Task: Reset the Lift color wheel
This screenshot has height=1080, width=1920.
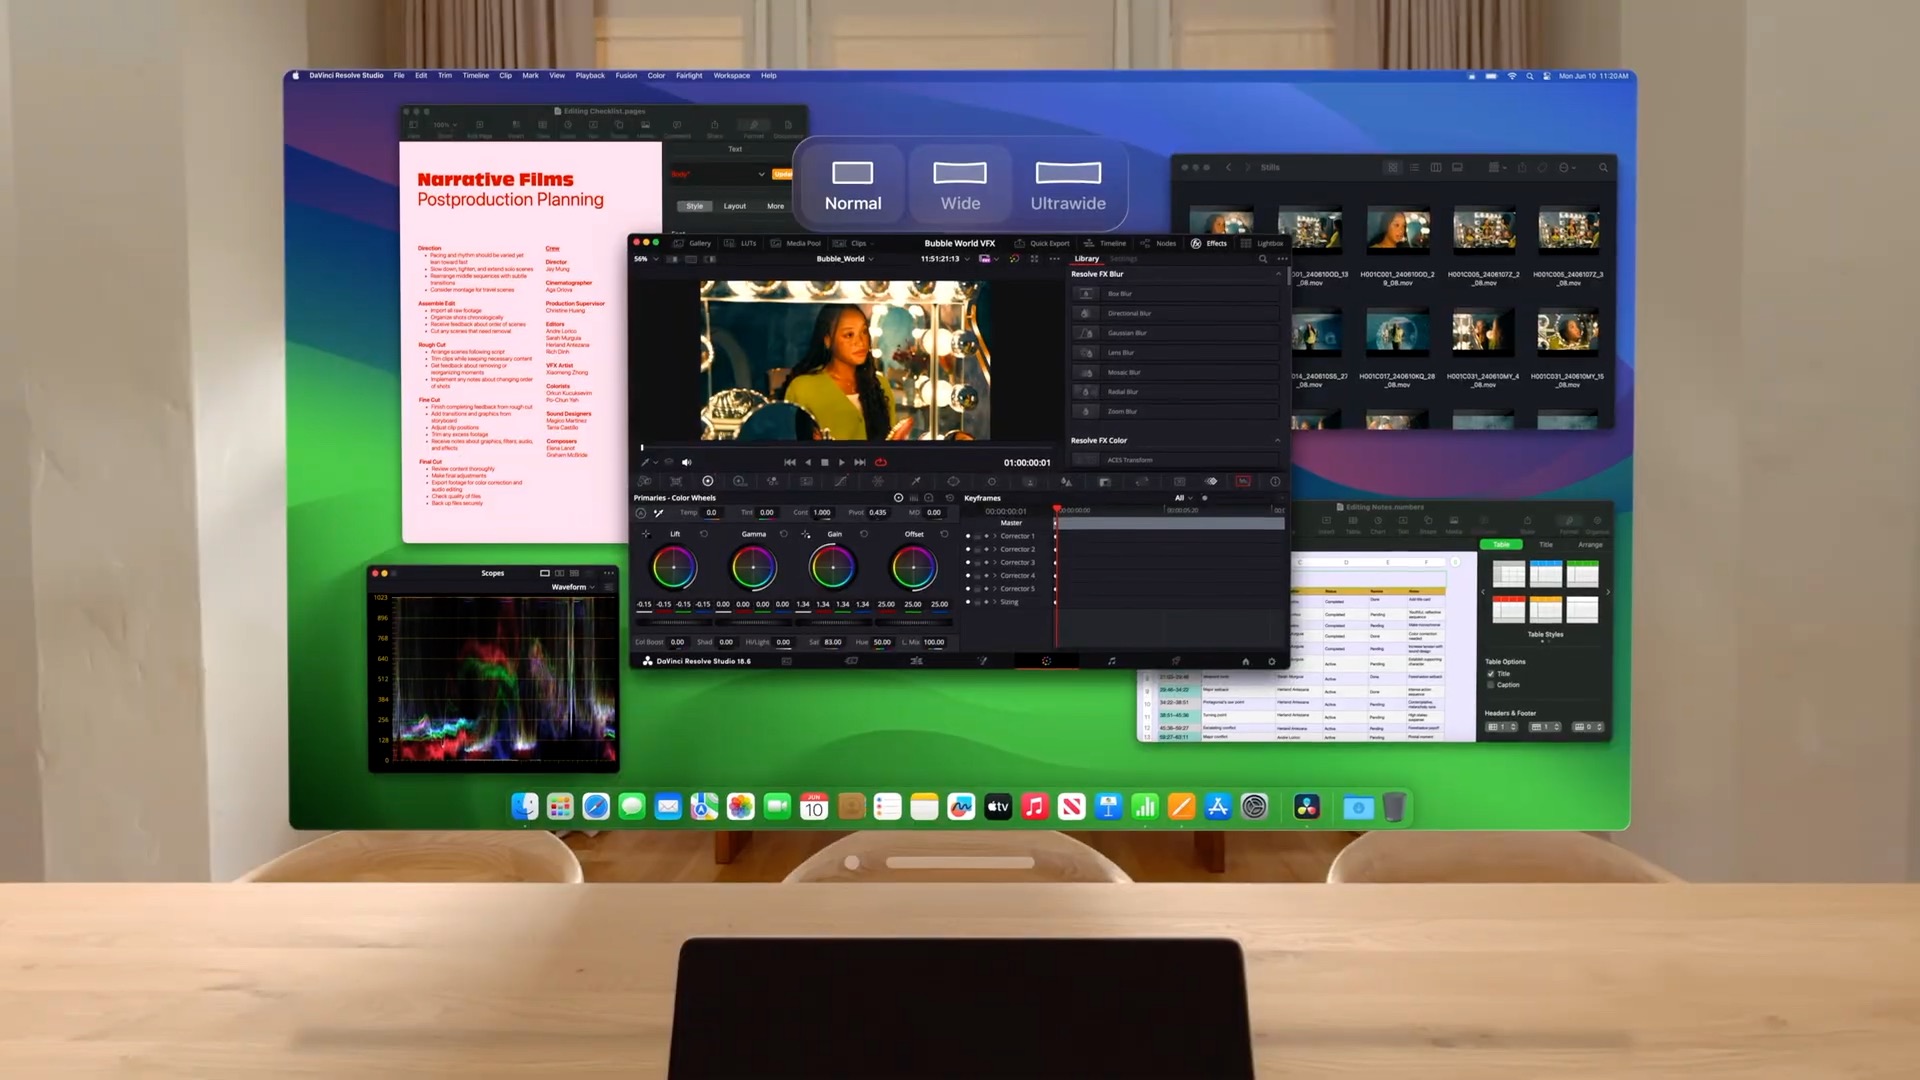Action: [x=704, y=534]
